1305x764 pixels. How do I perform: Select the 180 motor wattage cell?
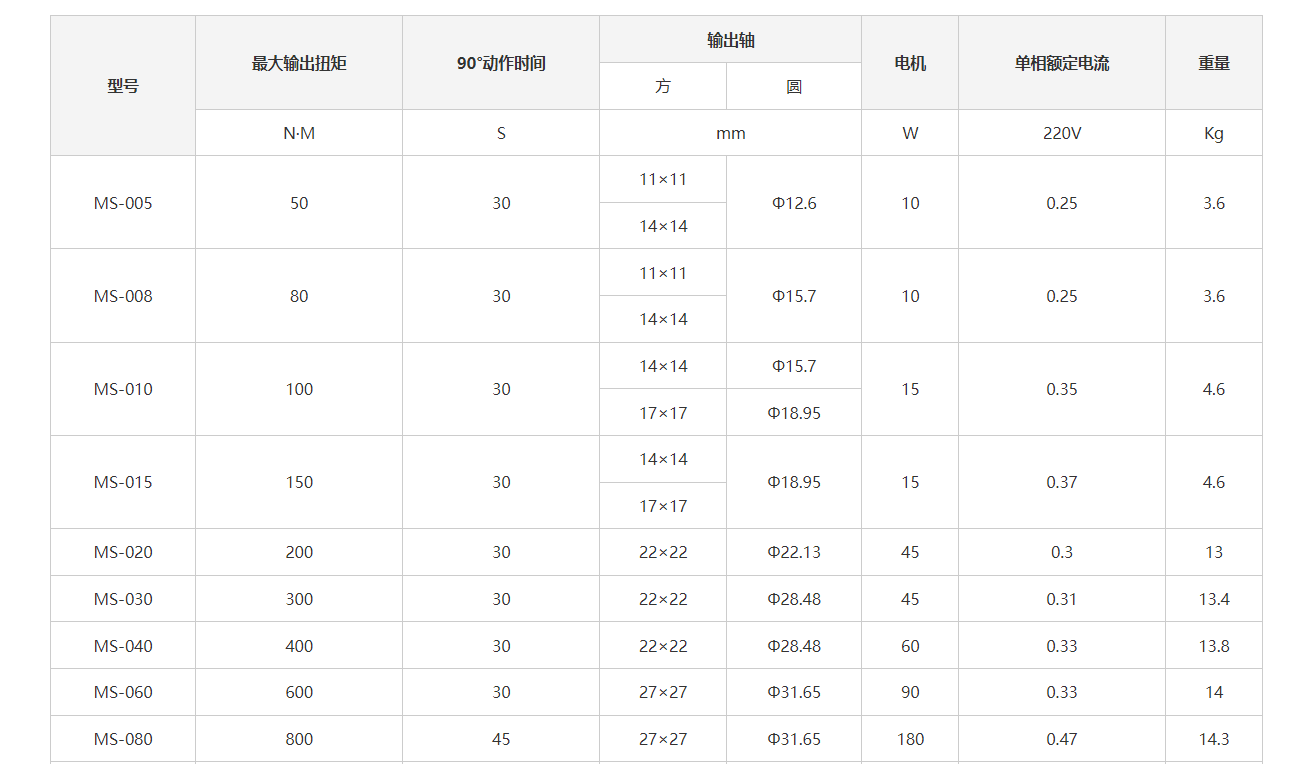910,739
